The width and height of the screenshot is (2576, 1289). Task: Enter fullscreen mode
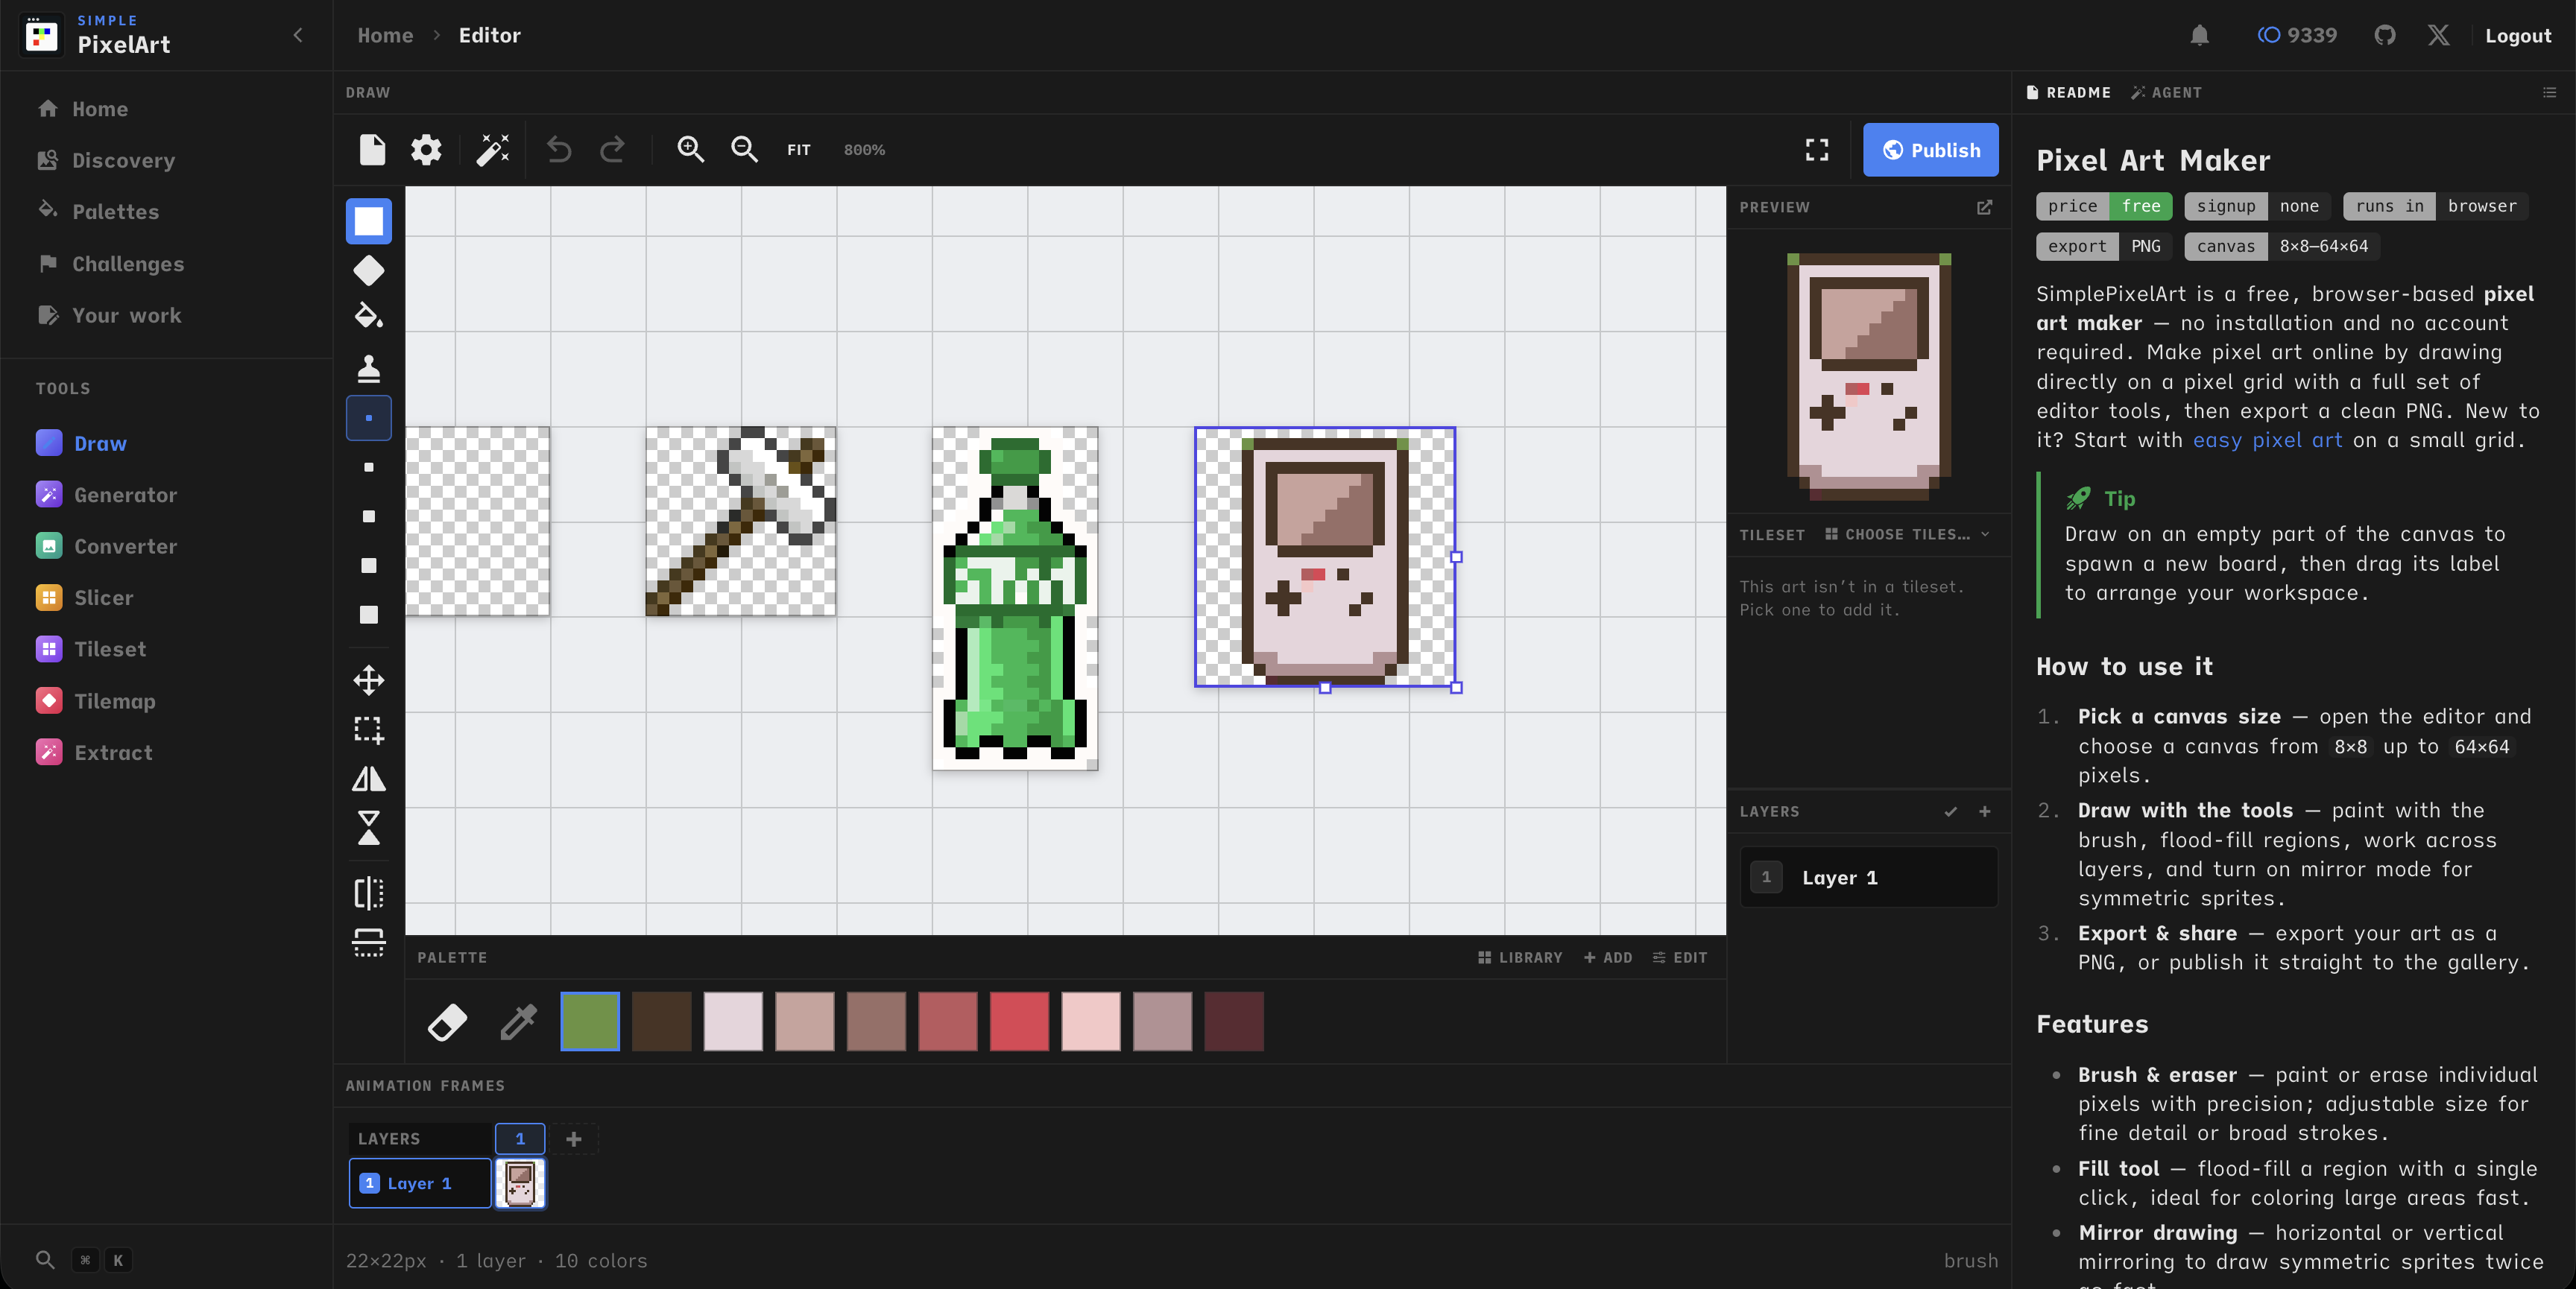click(1817, 150)
